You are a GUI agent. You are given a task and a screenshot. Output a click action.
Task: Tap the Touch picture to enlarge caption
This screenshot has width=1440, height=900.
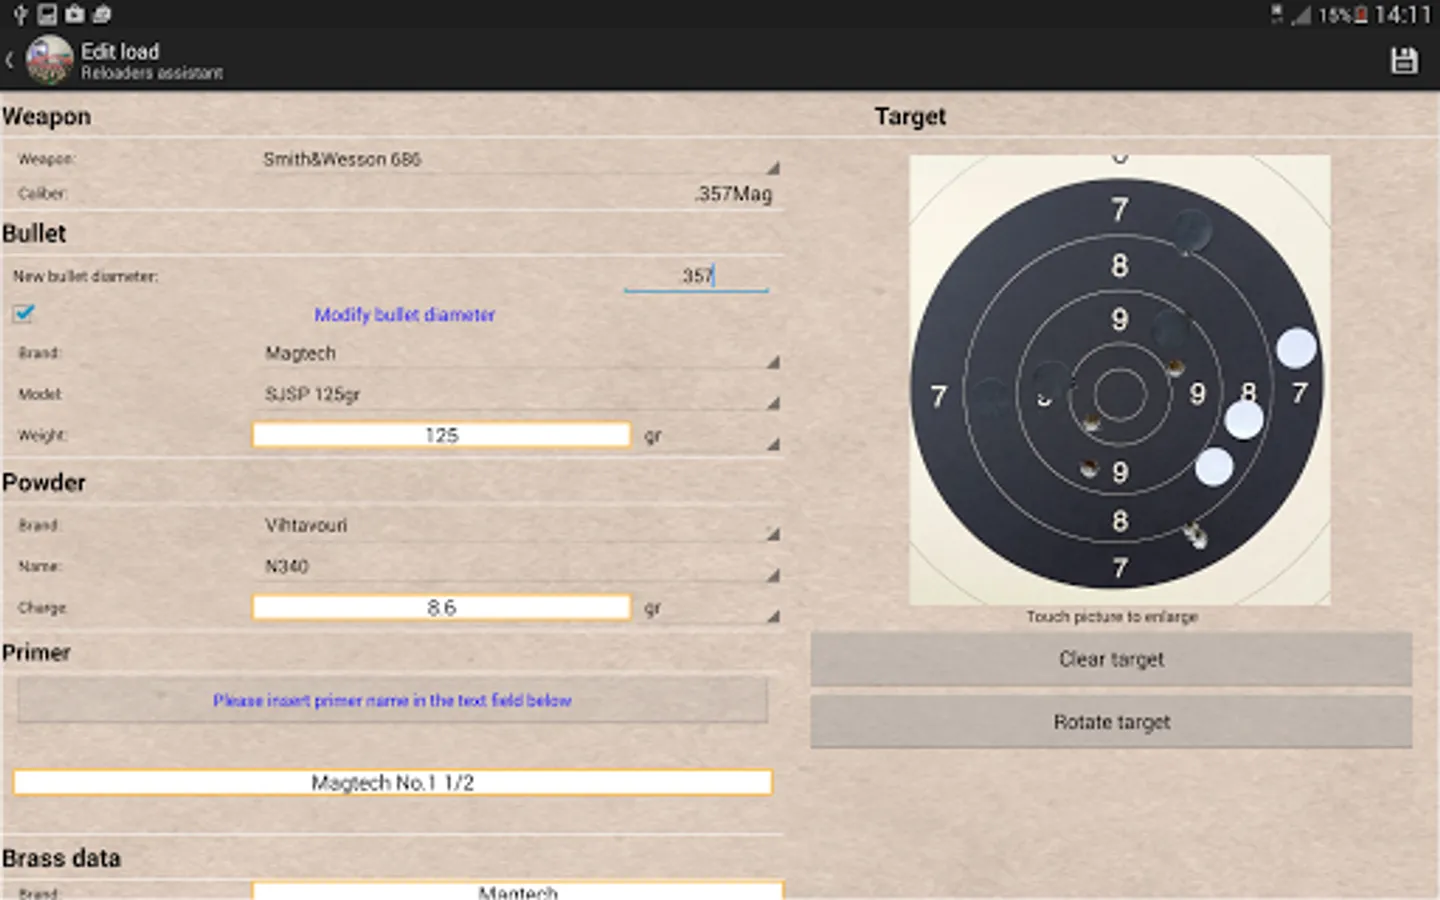(x=1112, y=617)
